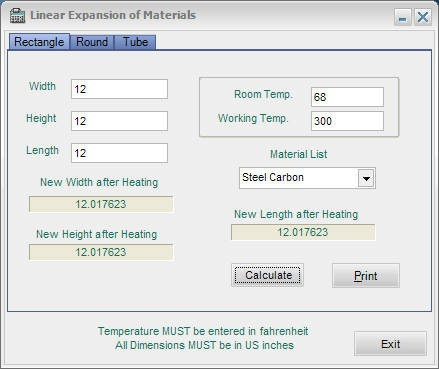Click the calculator app icon in title bar
The height and width of the screenshot is (369, 439).
click(x=17, y=16)
